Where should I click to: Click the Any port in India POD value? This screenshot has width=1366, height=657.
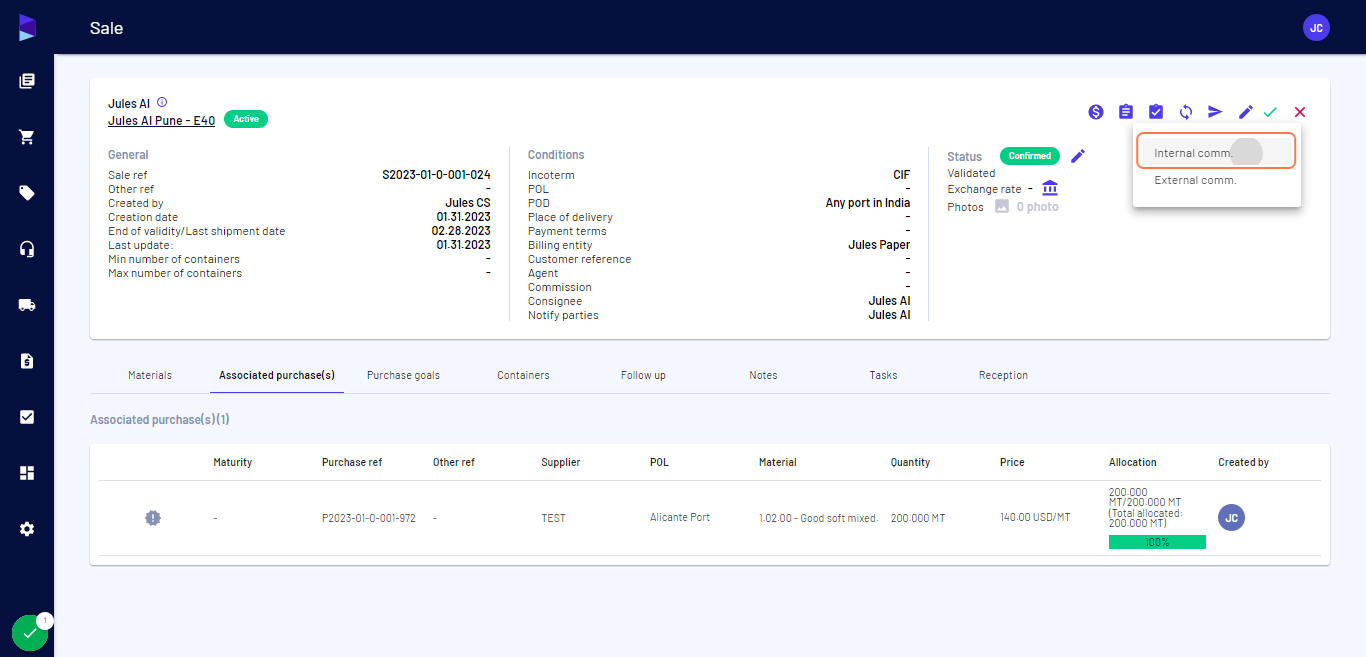point(868,203)
